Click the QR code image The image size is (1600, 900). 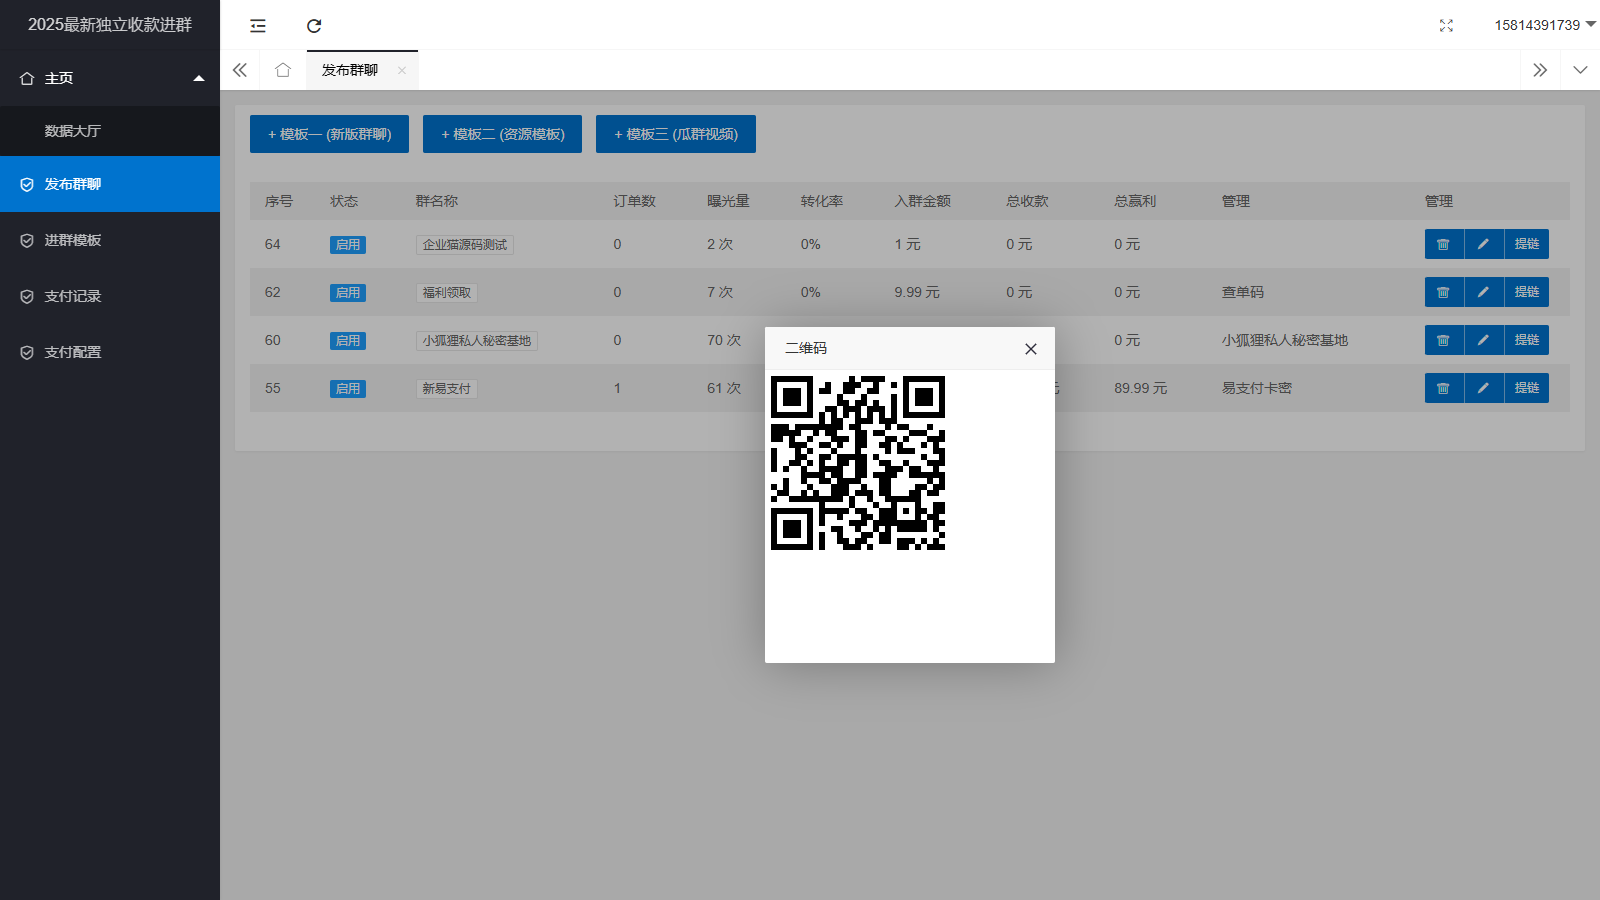pyautogui.click(x=858, y=463)
